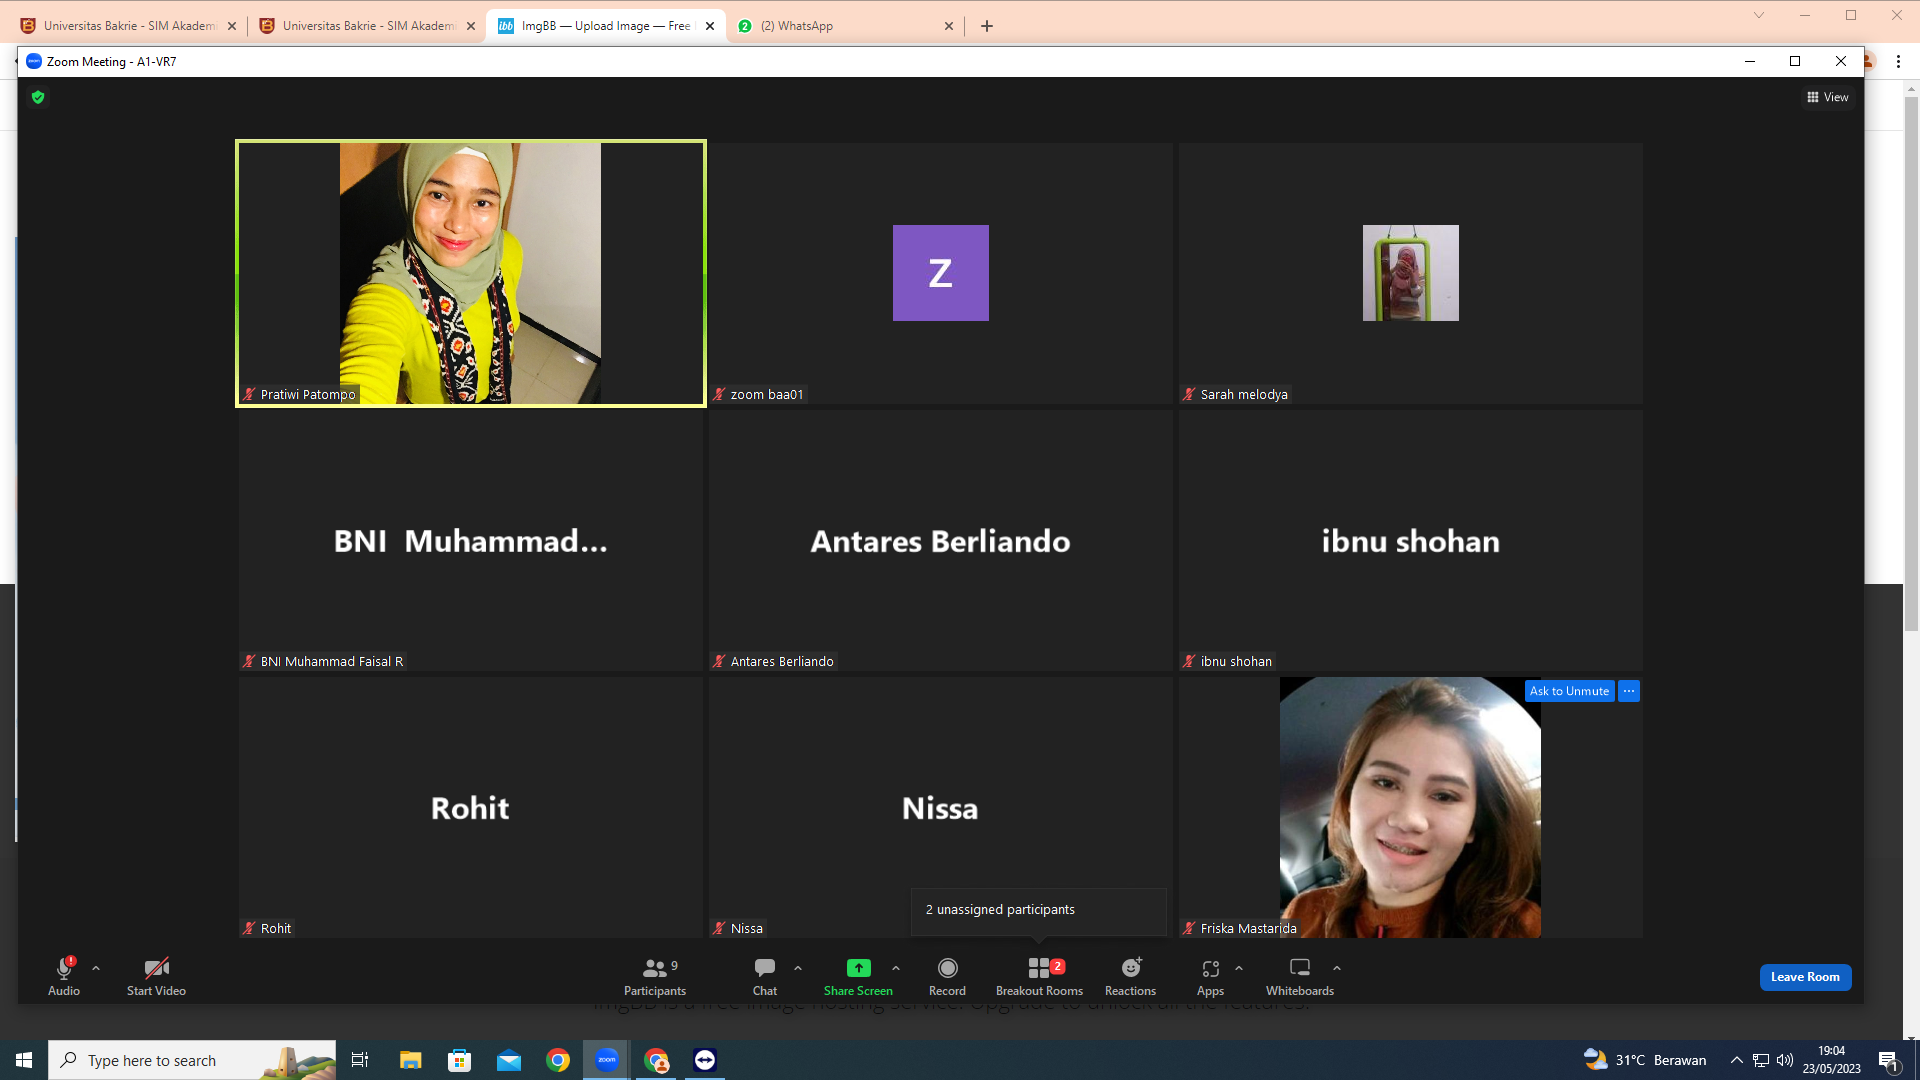Select Pratiwi Patompo's video tile

(470, 273)
